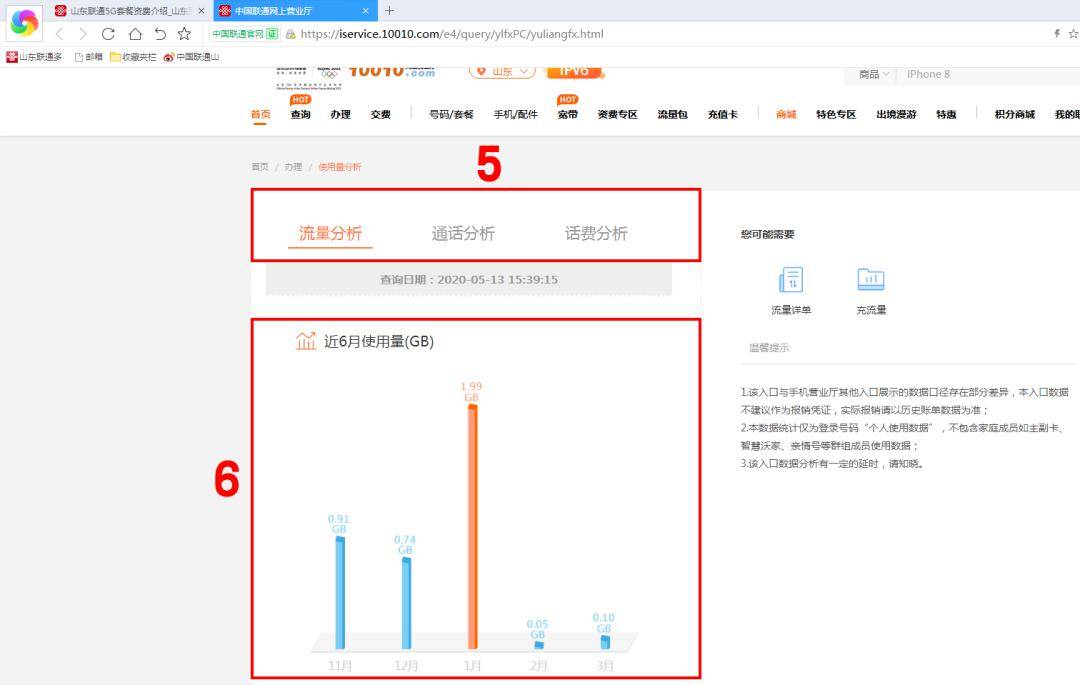Open 资费专区 in the navigation bar
Screen dimensions: 1080x685
(x=617, y=114)
